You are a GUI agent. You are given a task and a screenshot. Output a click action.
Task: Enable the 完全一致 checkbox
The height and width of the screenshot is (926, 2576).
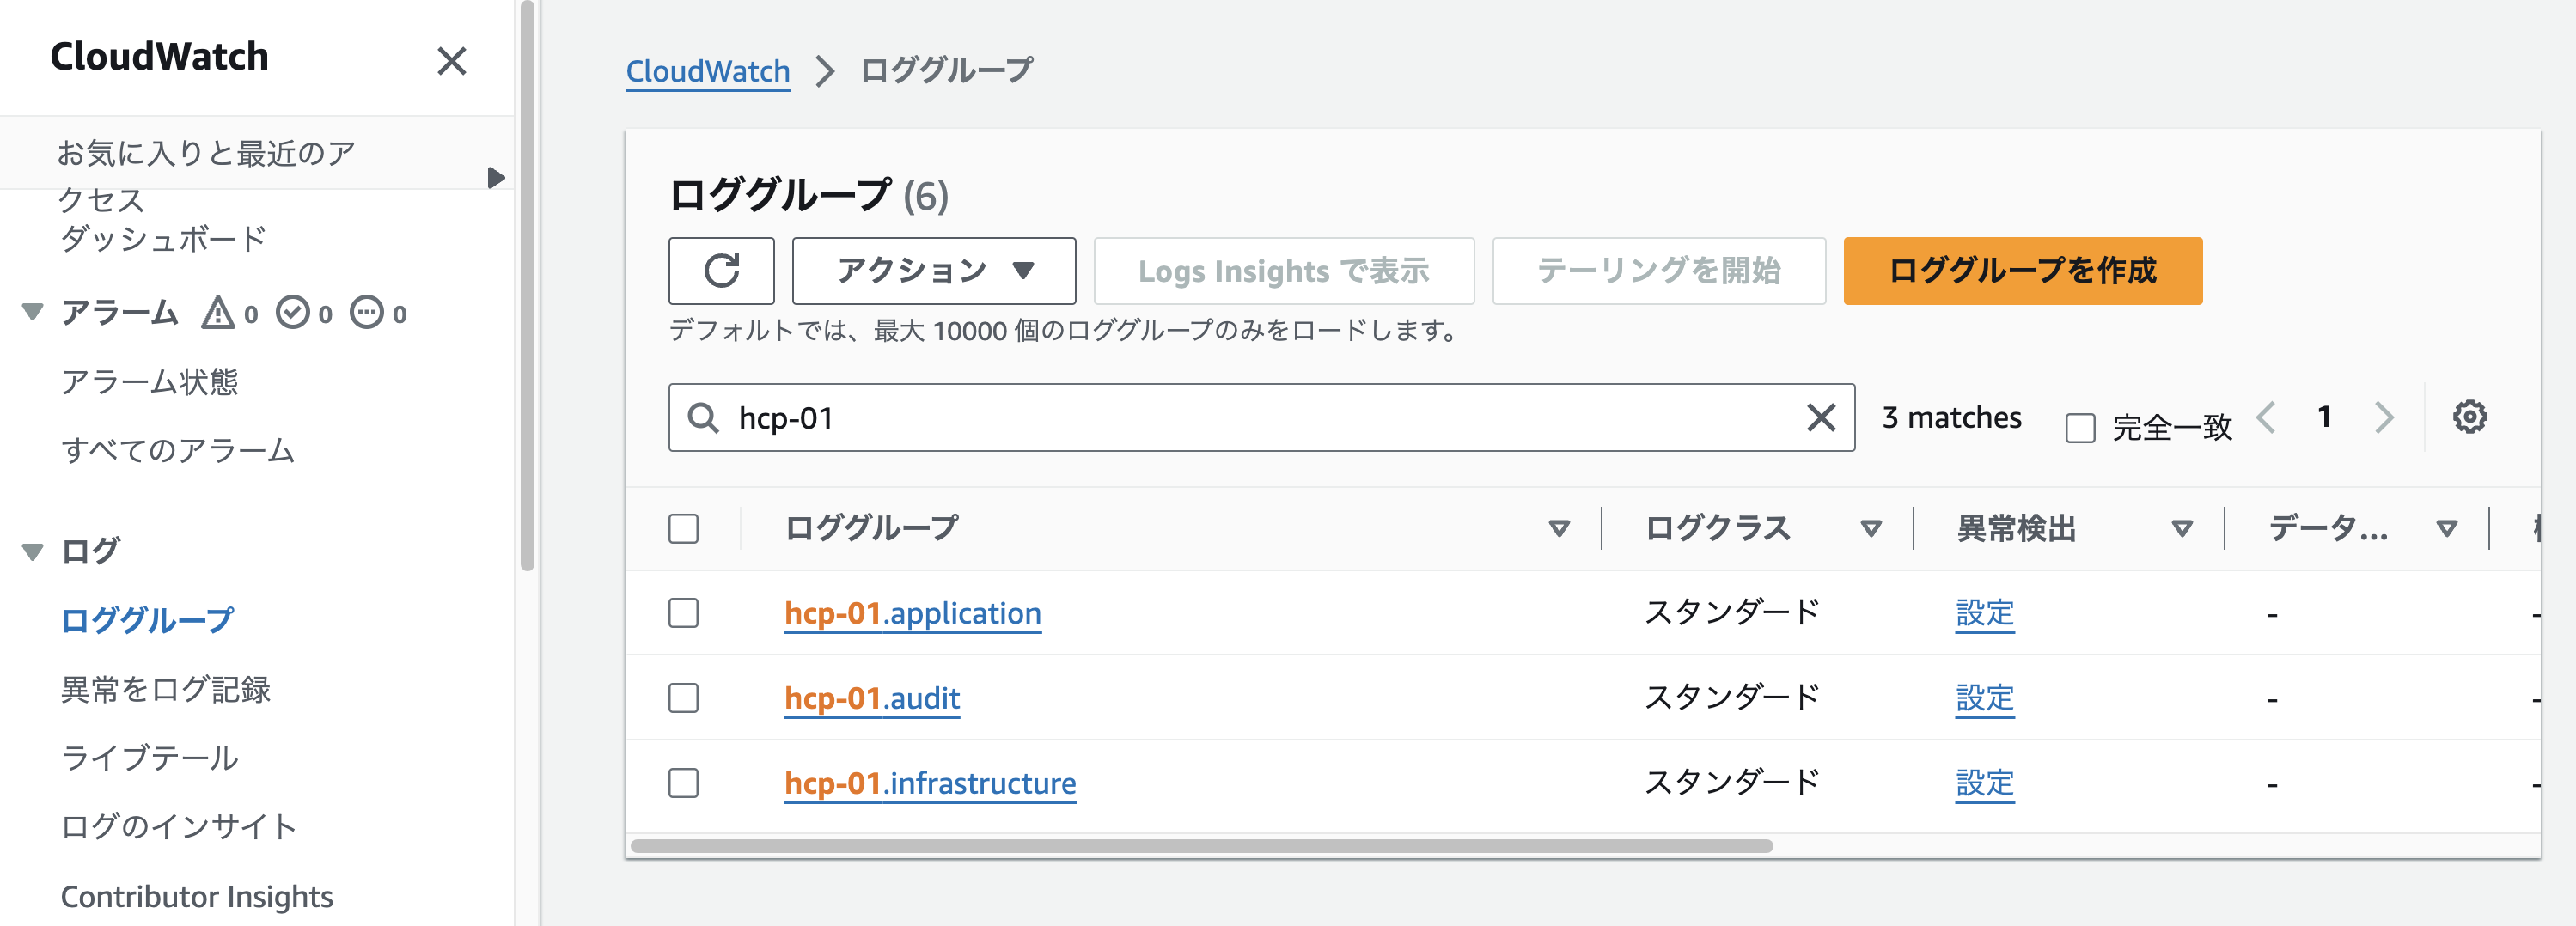[x=2080, y=427]
